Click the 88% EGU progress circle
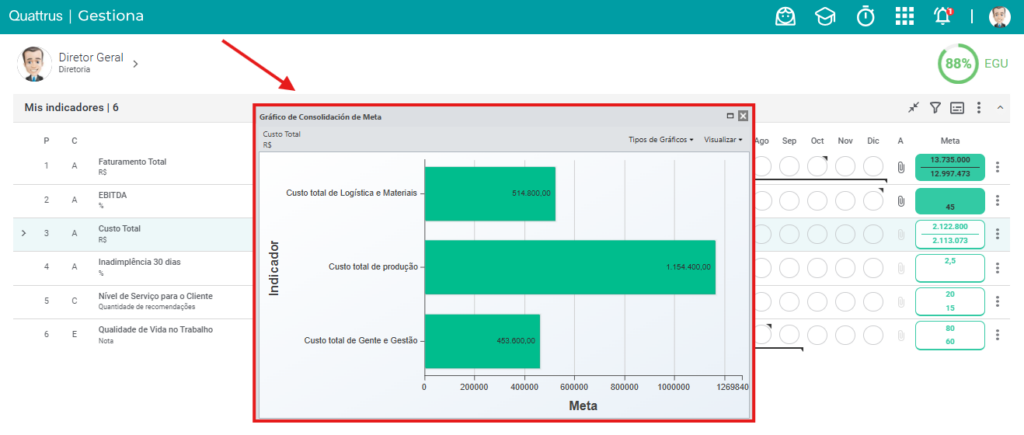 point(958,64)
